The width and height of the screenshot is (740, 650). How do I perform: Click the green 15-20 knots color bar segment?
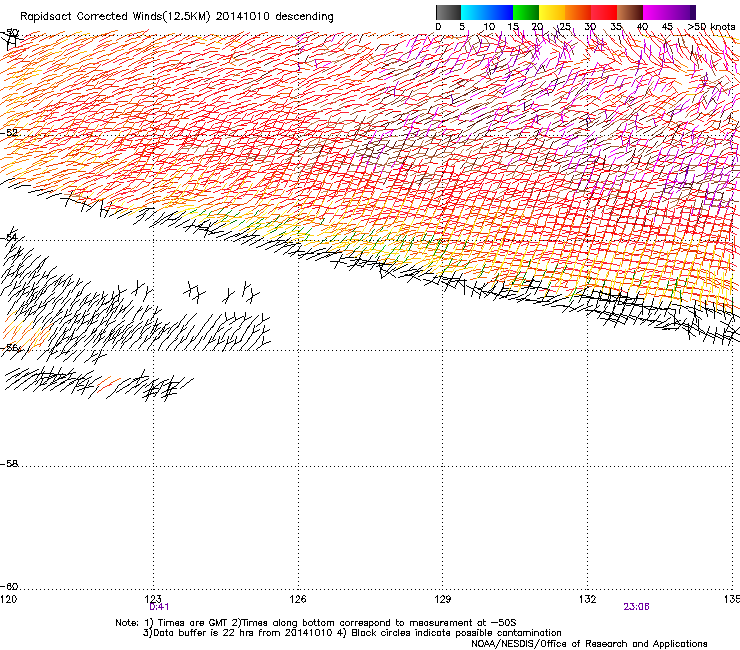click(x=526, y=12)
